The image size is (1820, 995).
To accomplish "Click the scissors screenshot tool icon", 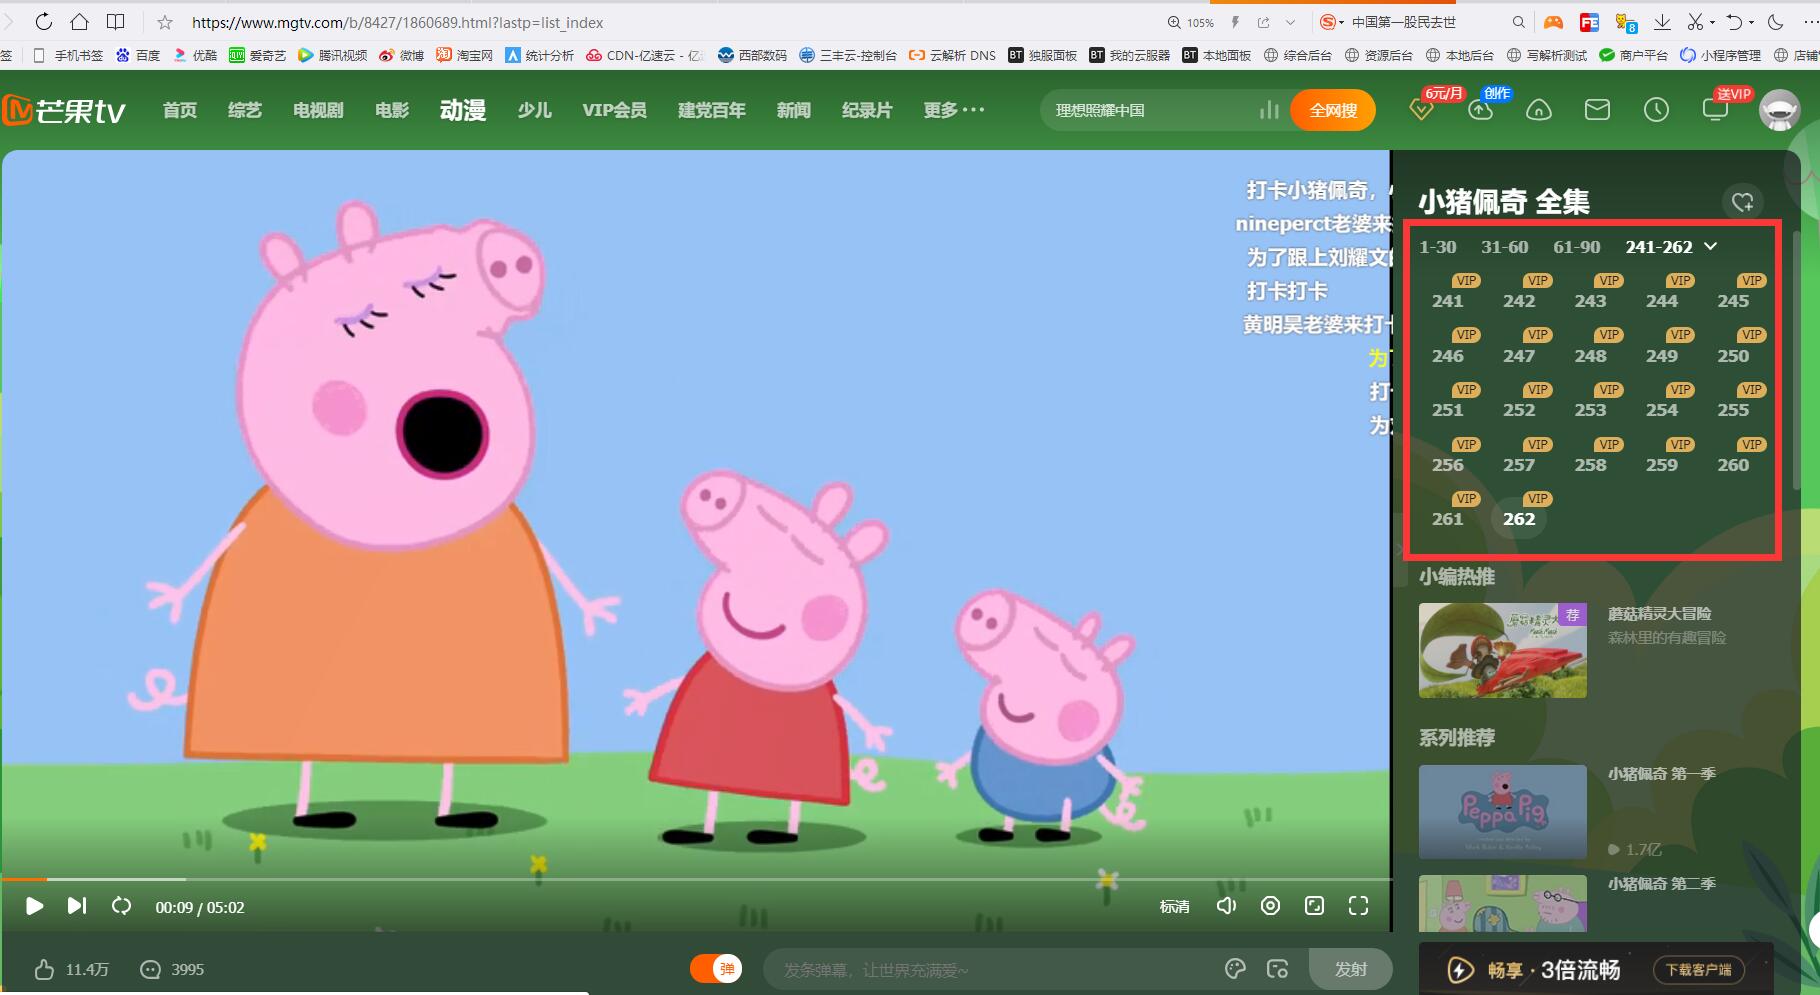I will click(x=1695, y=22).
